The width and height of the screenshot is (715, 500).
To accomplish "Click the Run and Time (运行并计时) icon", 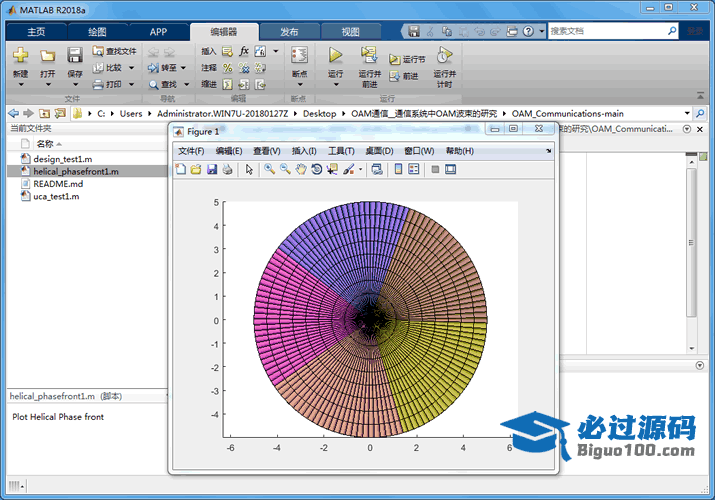I will [x=444, y=56].
